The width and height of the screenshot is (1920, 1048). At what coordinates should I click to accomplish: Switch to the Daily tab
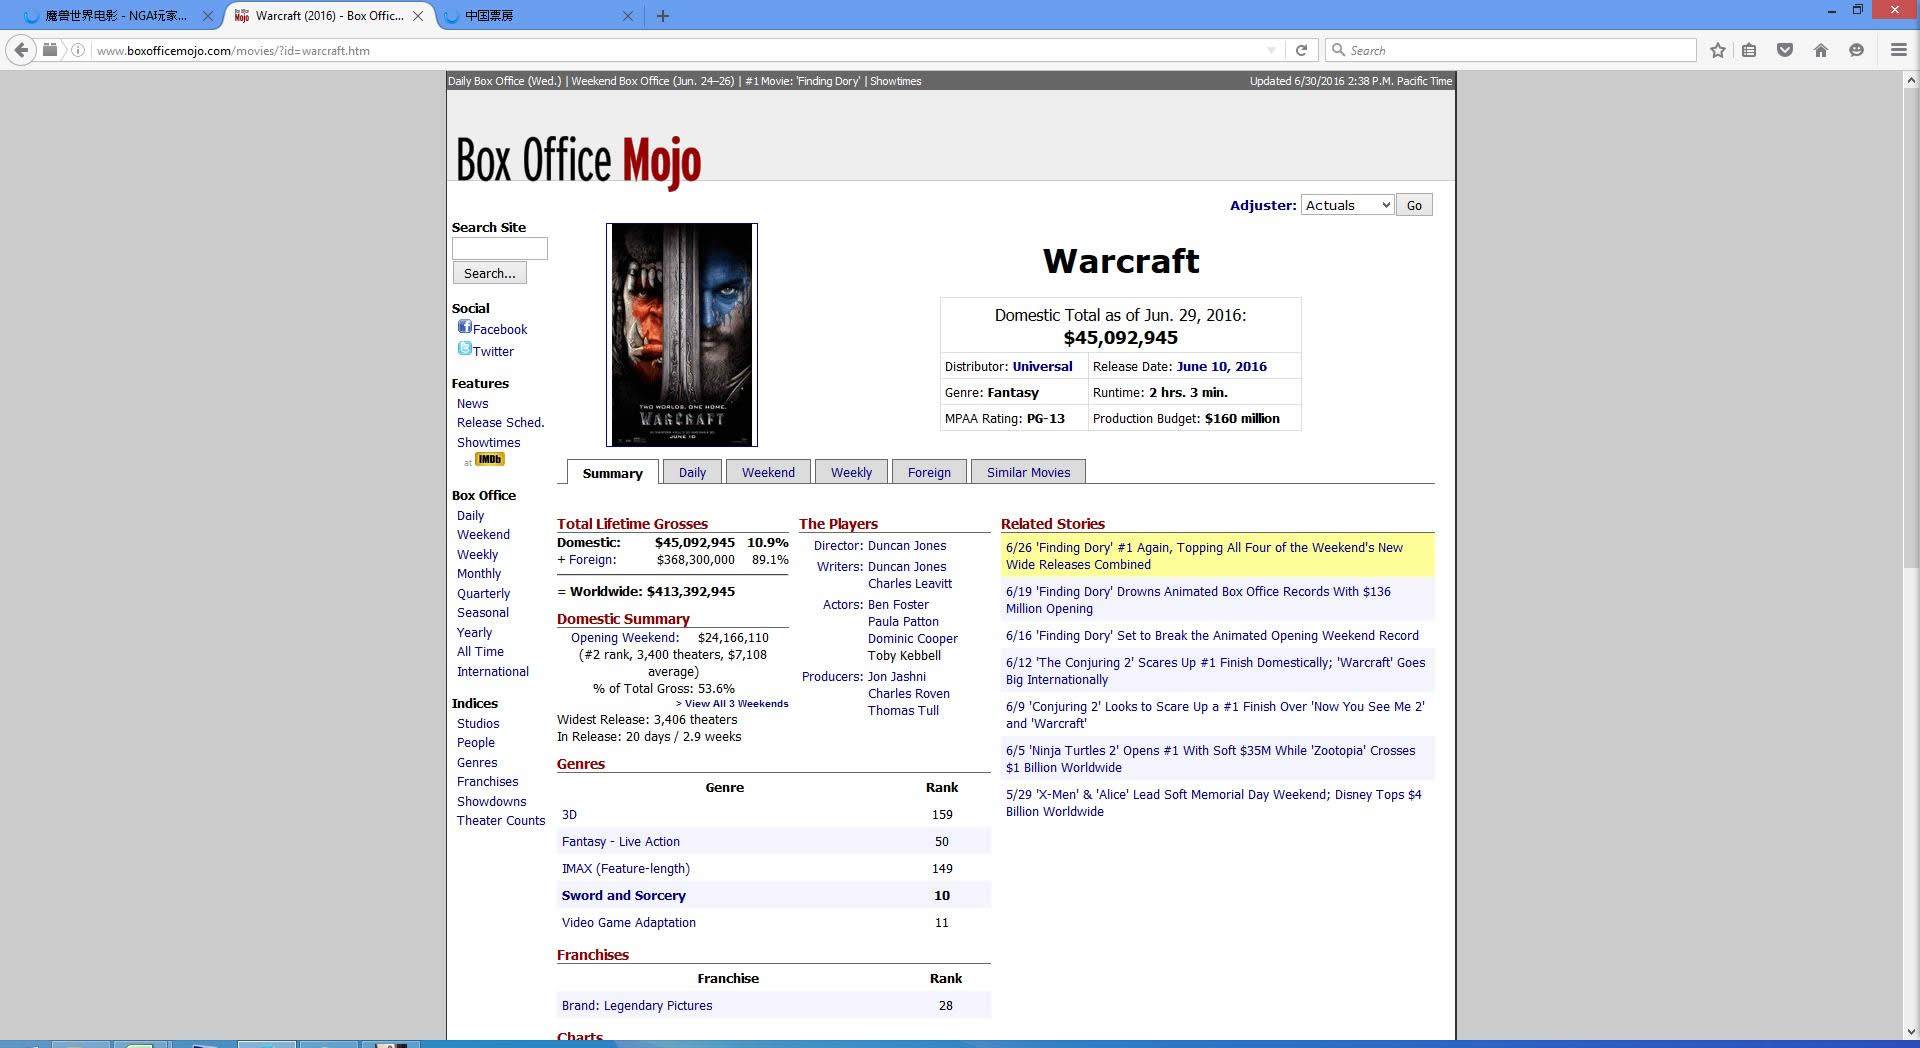[x=692, y=473]
